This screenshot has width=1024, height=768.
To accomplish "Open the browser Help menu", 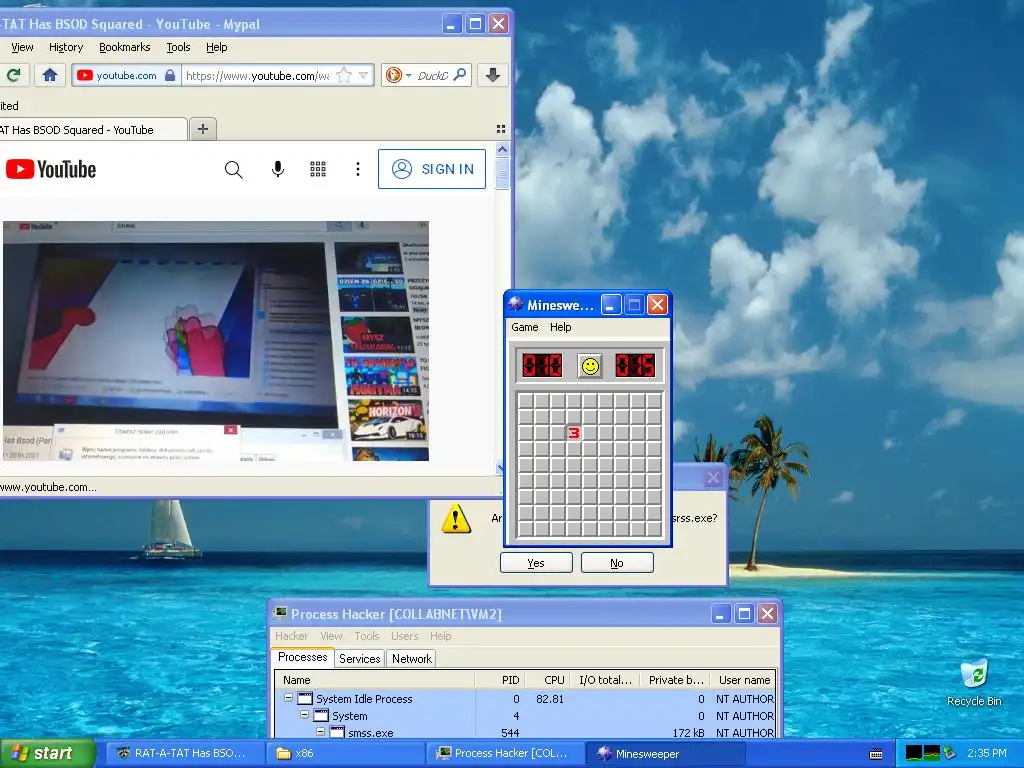I will point(216,47).
